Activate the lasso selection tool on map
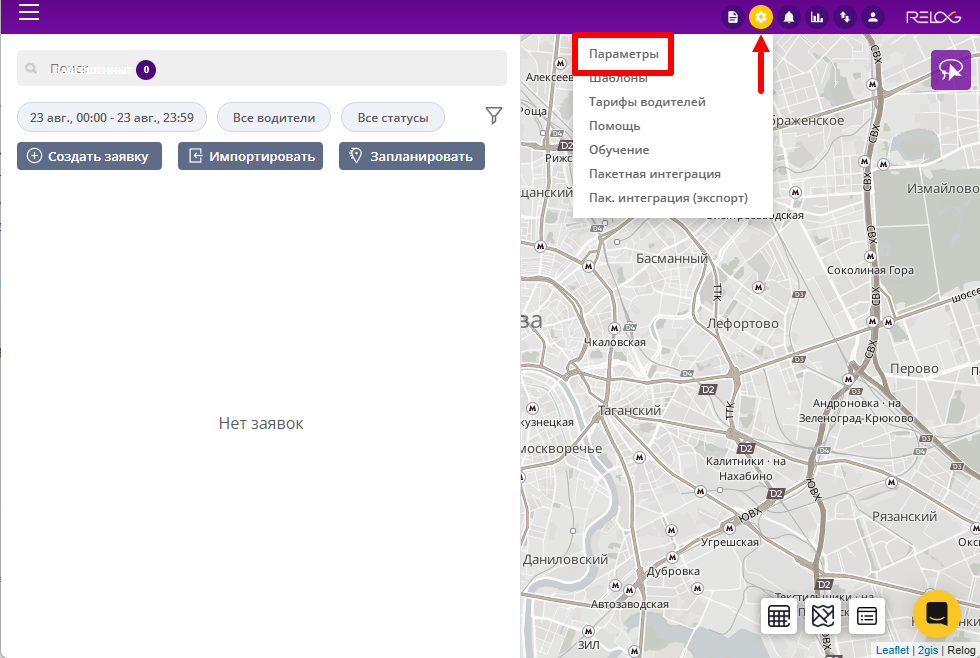The image size is (980, 658). [x=951, y=70]
